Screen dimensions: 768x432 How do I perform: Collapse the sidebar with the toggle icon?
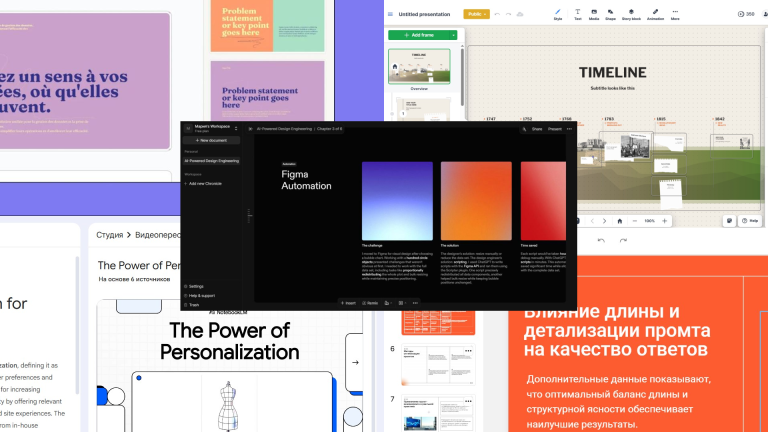250,129
